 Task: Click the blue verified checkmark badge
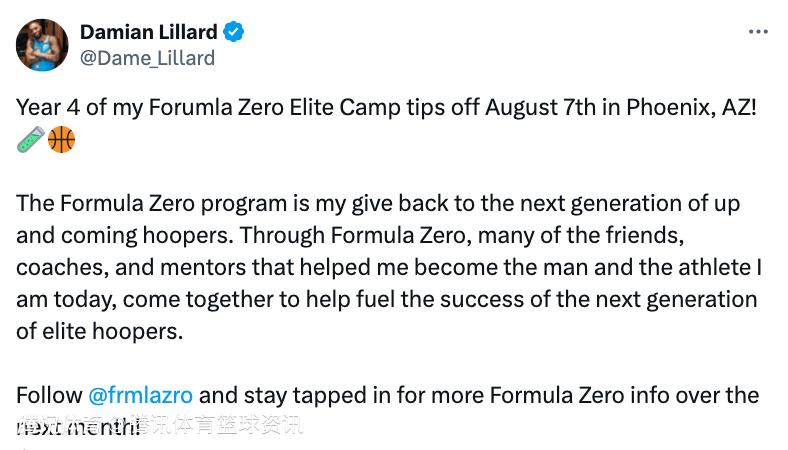tap(233, 32)
